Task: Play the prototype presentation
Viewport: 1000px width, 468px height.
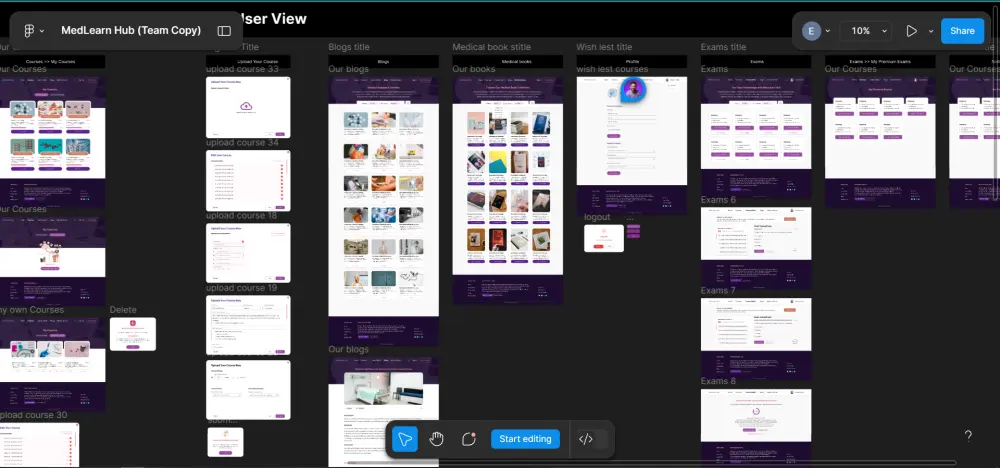Action: pyautogui.click(x=911, y=31)
